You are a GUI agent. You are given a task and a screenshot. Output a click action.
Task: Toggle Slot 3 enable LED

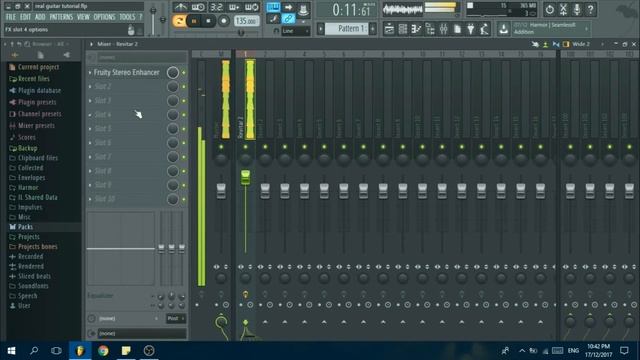click(184, 101)
